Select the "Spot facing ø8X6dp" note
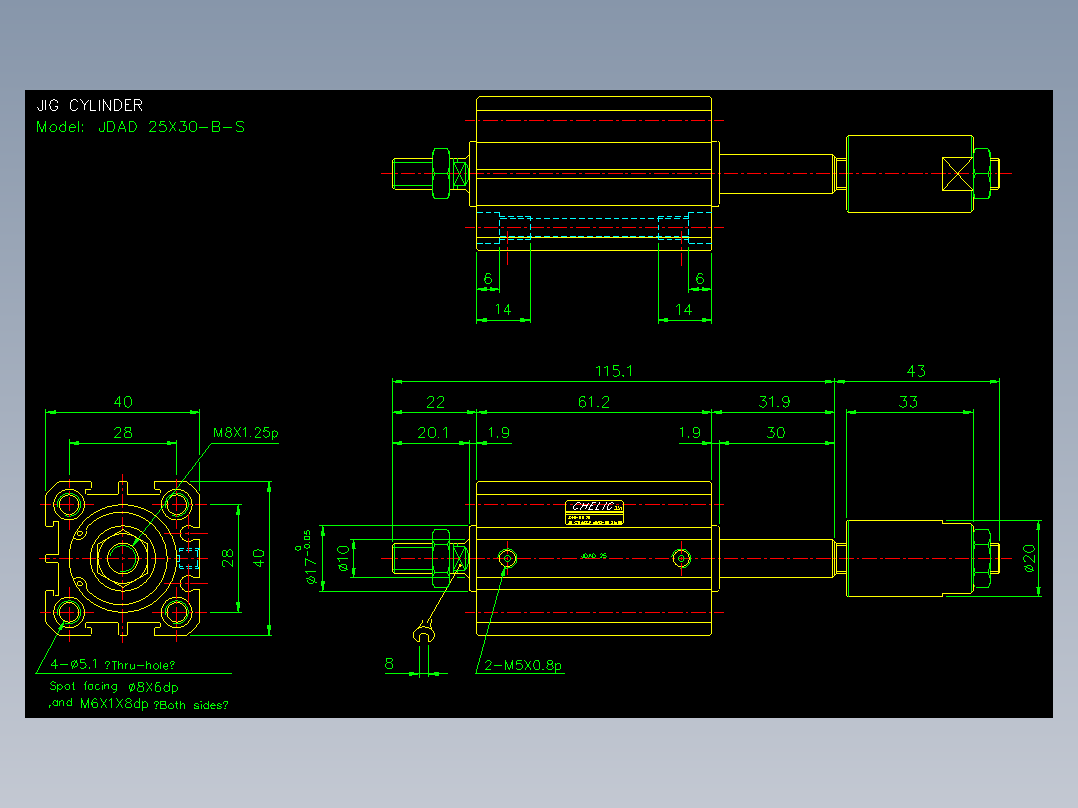Image resolution: width=1078 pixels, height=808 pixels. pos(114,686)
